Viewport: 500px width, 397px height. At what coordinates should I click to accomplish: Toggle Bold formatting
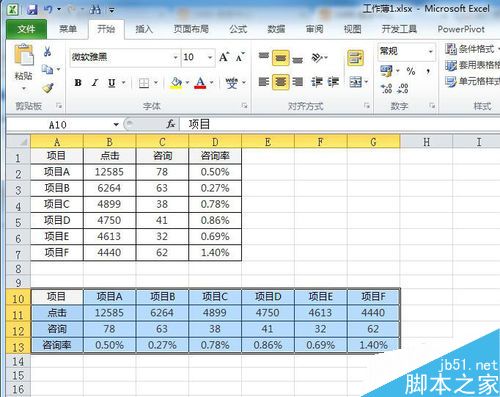pyautogui.click(x=78, y=83)
